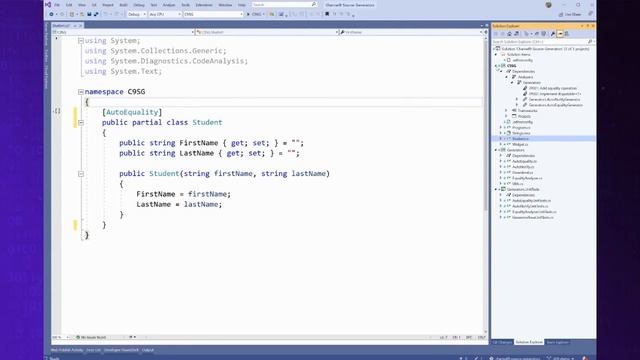
Task: Open the type navigation dropdown showing C9SG.Student
Action: [x=267, y=32]
